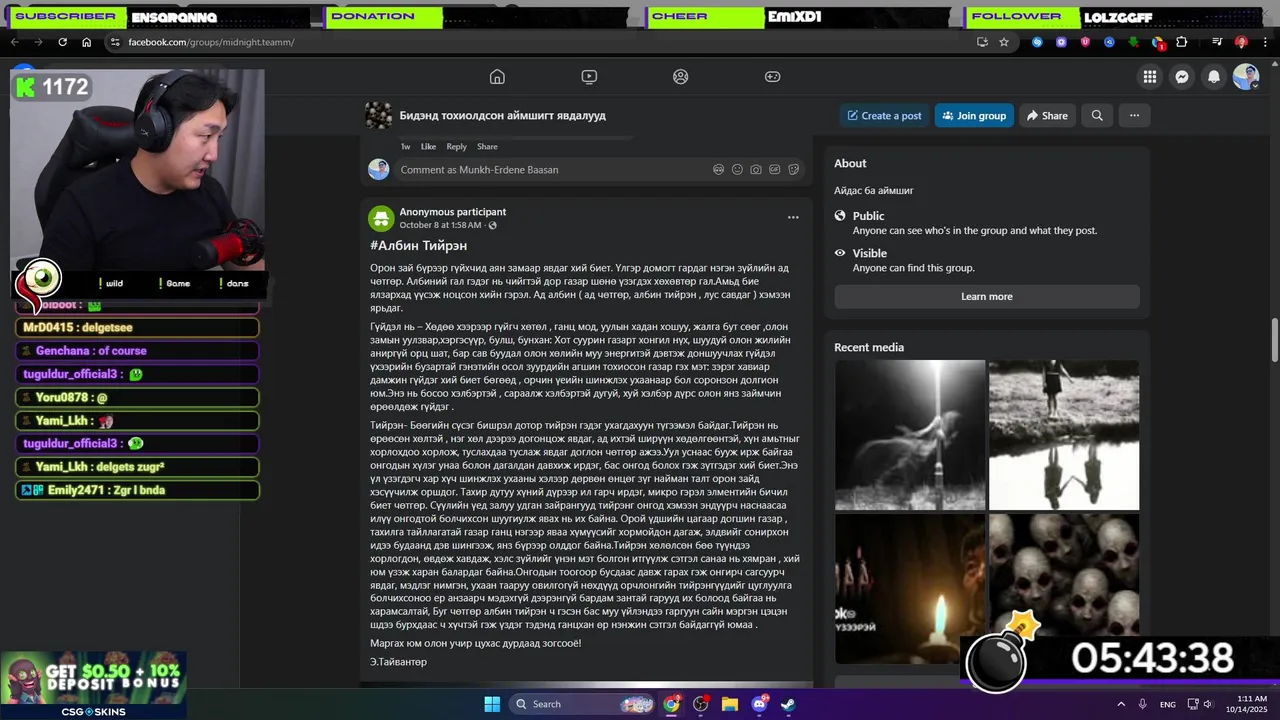
Task: Open the Notifications bell
Action: pyautogui.click(x=1214, y=77)
